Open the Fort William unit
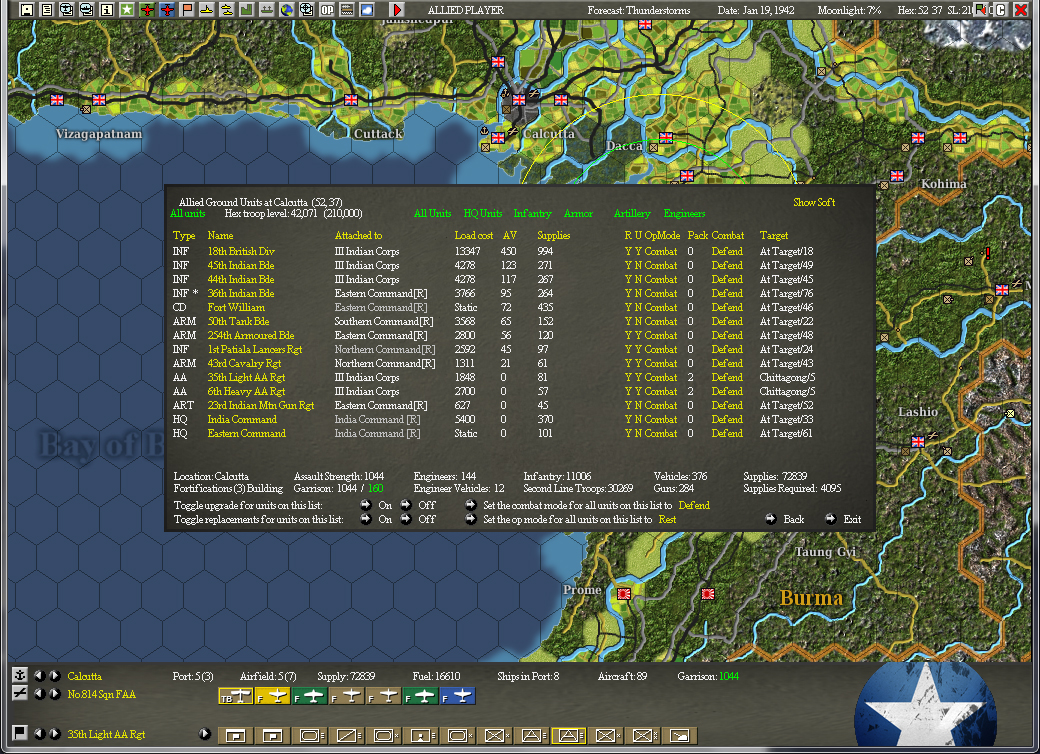The width and height of the screenshot is (1040, 754). pyautogui.click(x=236, y=307)
